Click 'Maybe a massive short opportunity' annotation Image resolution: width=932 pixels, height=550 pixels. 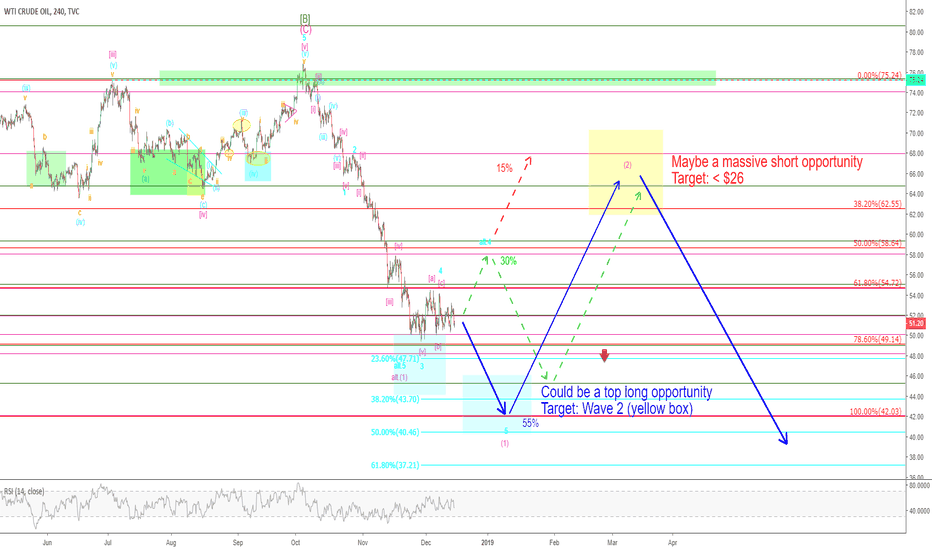(x=767, y=162)
